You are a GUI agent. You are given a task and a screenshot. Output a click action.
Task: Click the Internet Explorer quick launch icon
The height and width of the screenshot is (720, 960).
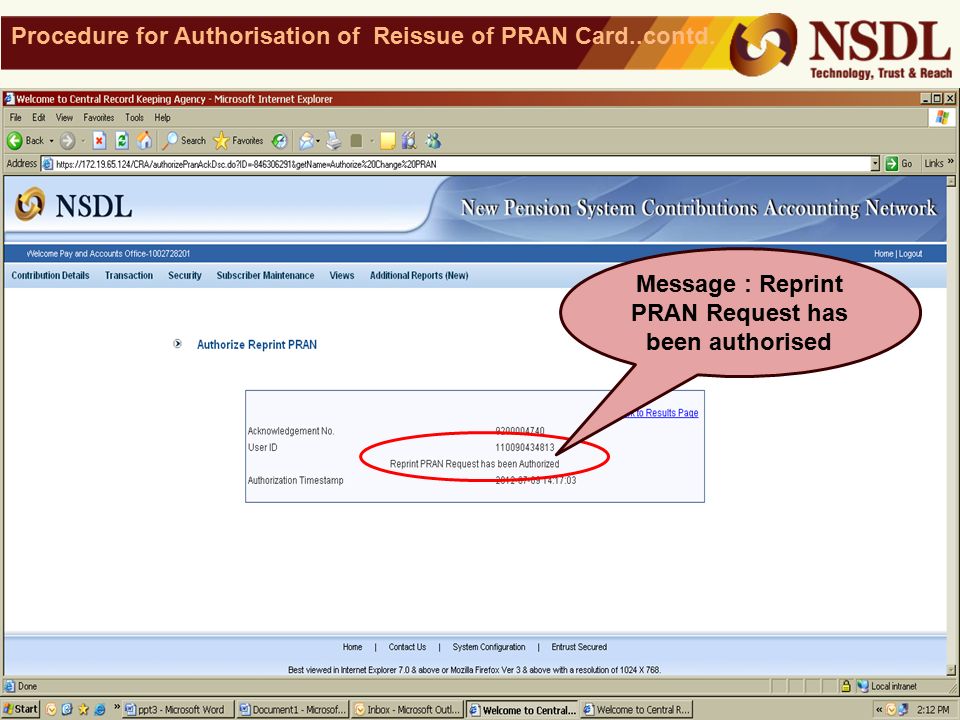click(x=99, y=710)
